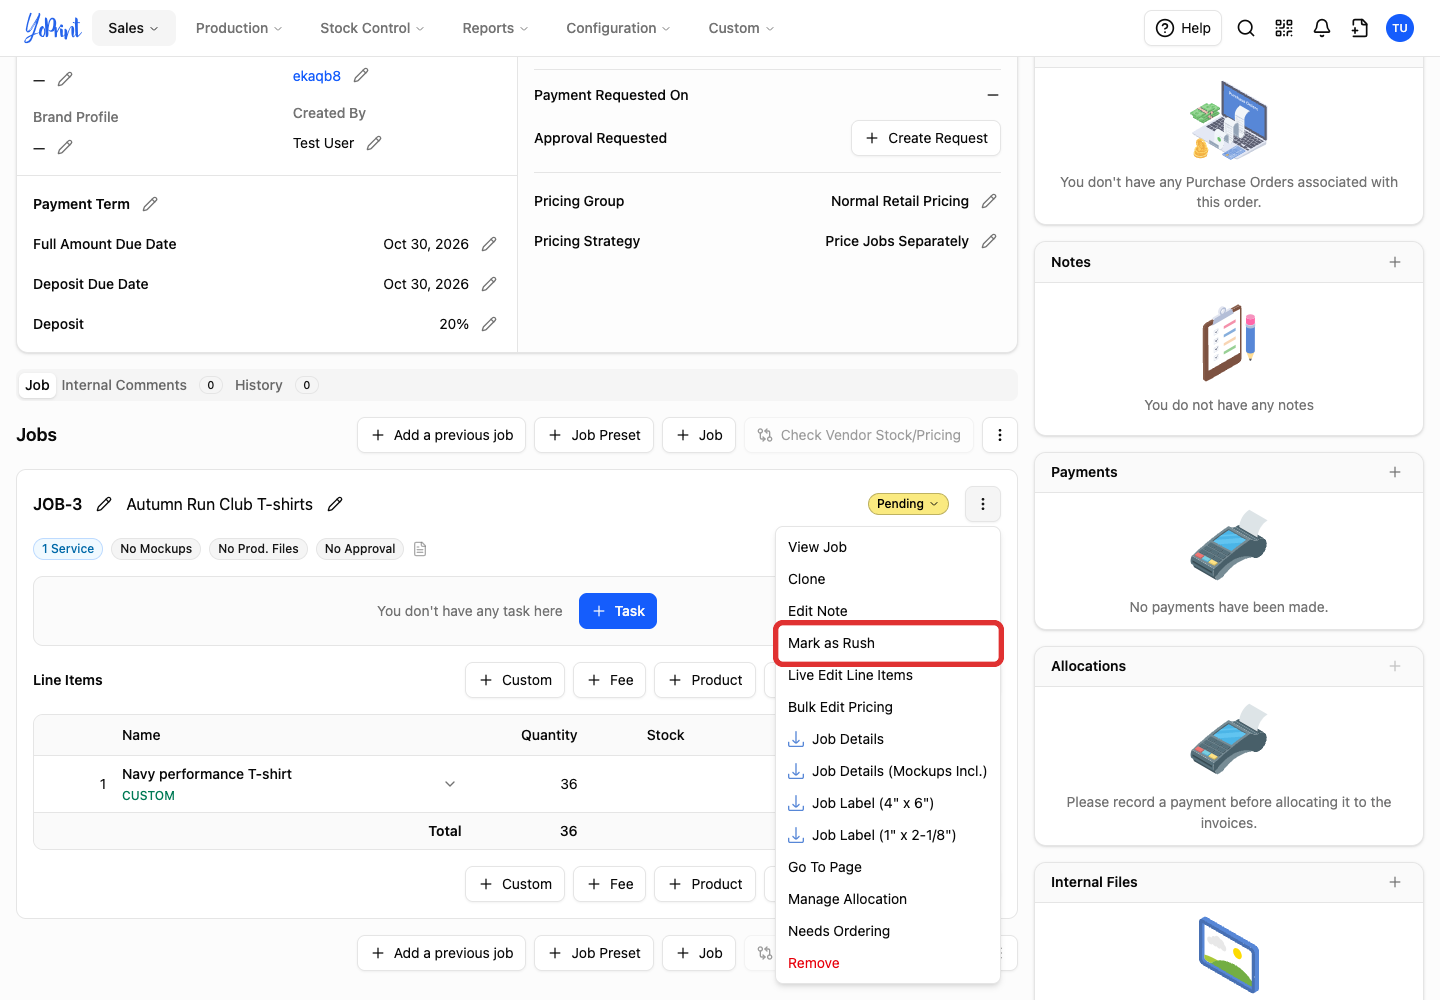1440x1000 pixels.
Task: Open the Help button
Action: click(1183, 28)
